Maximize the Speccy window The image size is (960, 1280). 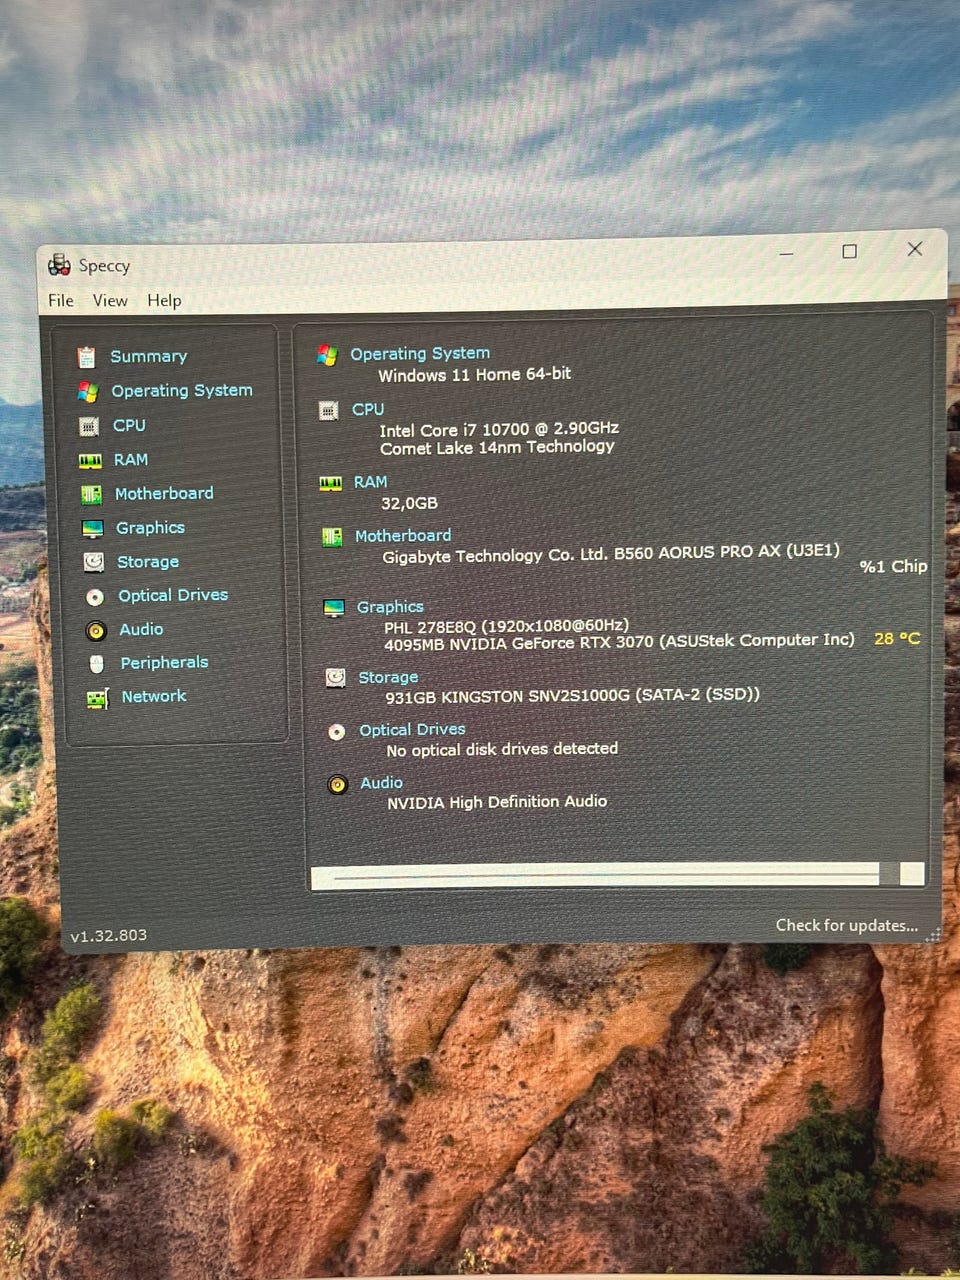click(849, 251)
